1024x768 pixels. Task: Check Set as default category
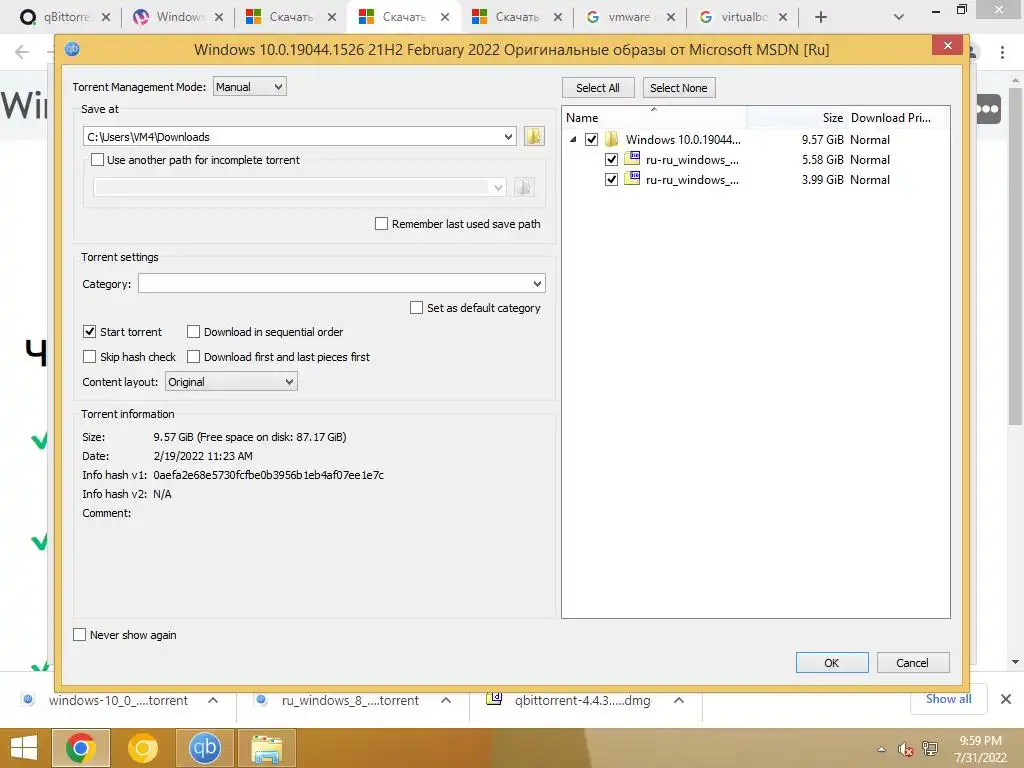tap(416, 307)
